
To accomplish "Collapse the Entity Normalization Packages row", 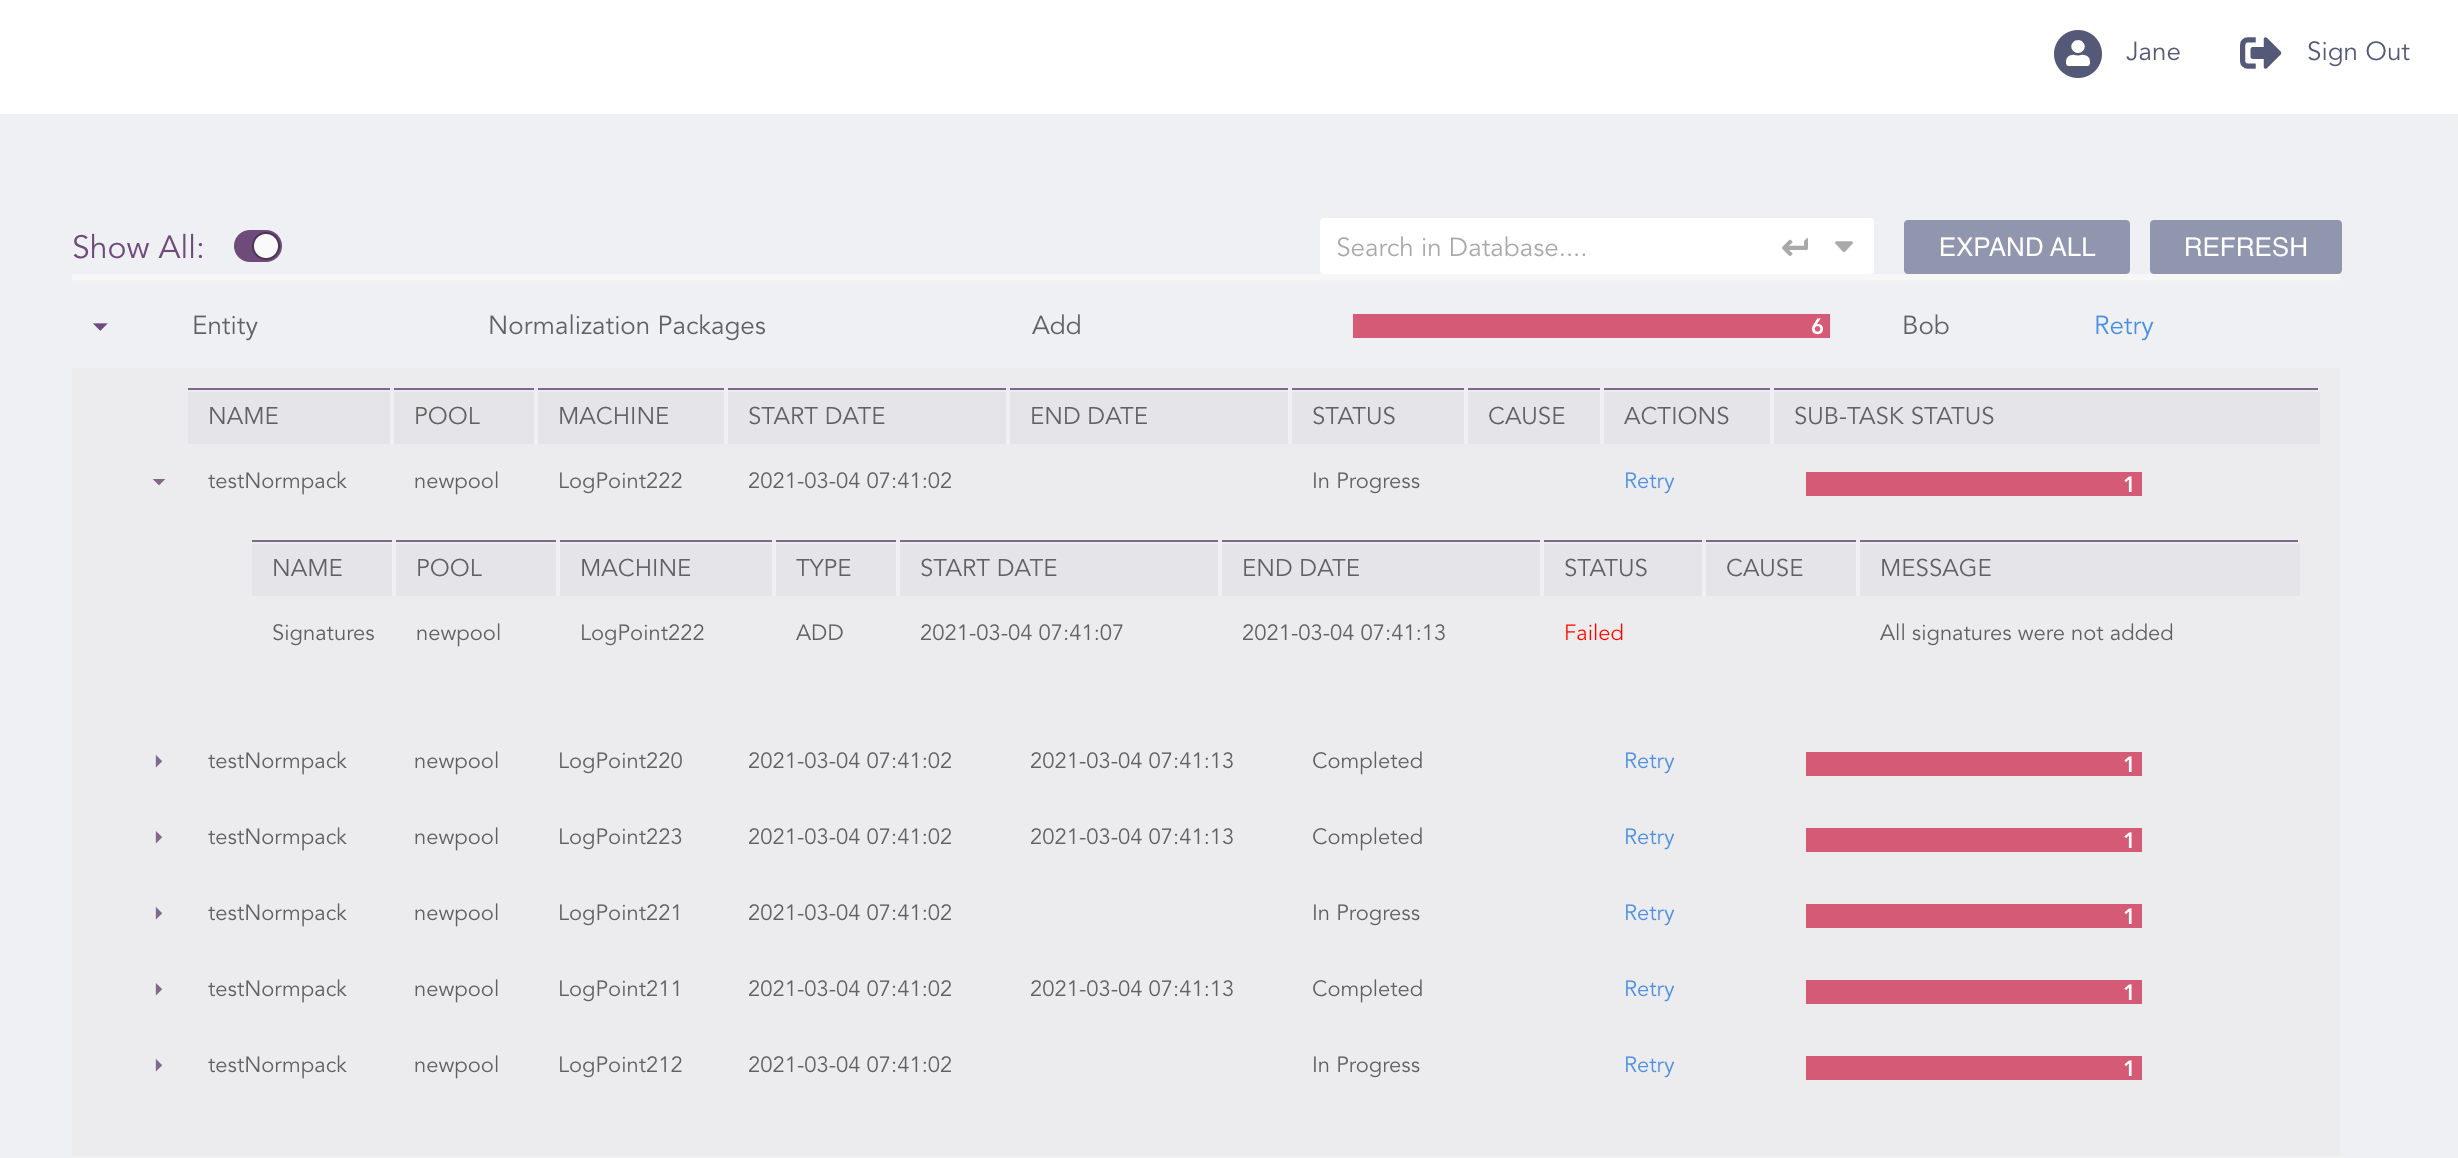I will point(100,327).
